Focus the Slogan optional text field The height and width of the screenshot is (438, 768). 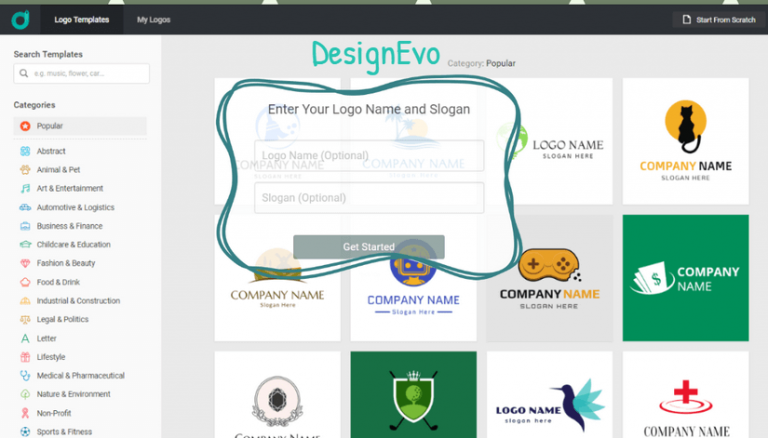click(x=368, y=198)
